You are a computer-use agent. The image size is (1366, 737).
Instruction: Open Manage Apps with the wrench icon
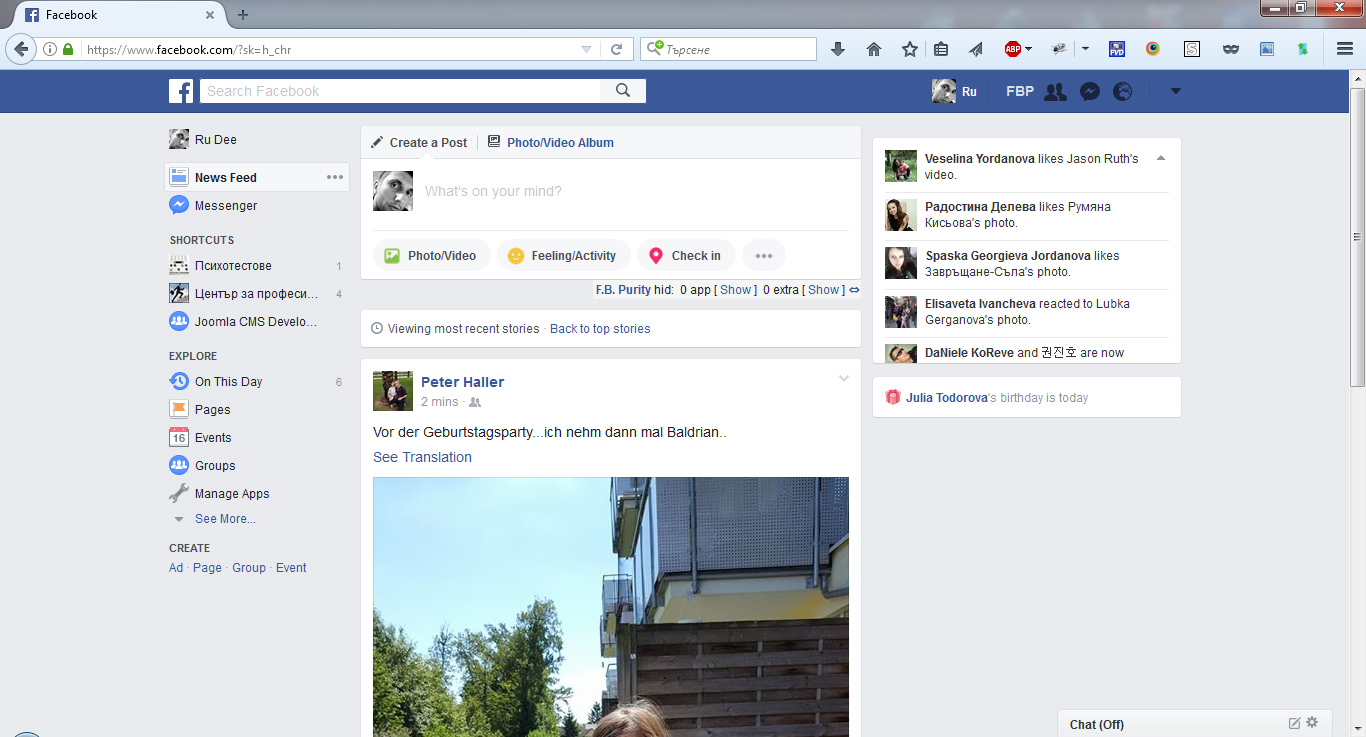coord(232,494)
